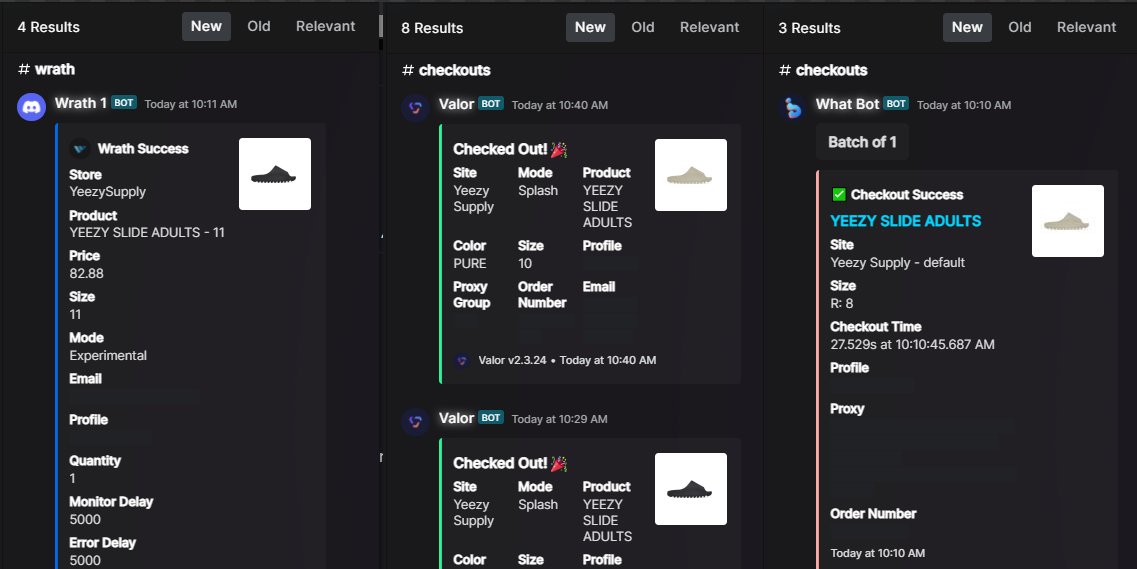Select Old sort in 4 Results panel
The height and width of the screenshot is (569, 1137).
click(x=259, y=26)
